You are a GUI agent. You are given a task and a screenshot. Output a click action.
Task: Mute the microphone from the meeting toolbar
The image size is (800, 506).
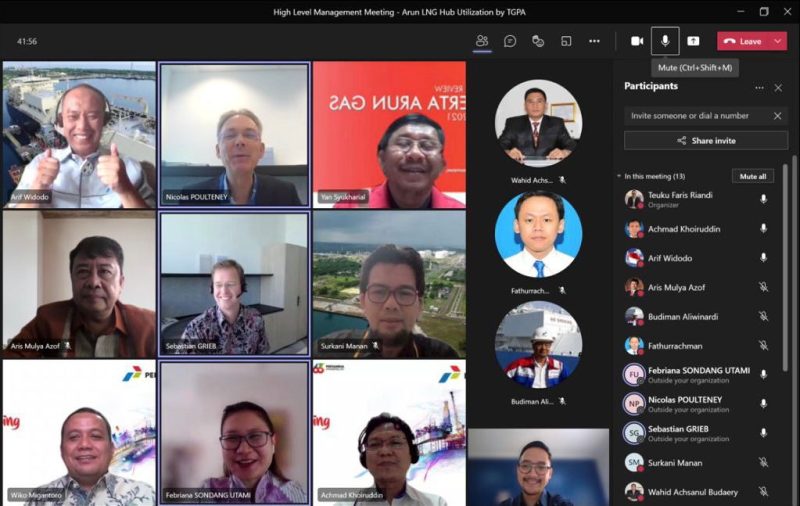click(x=665, y=41)
